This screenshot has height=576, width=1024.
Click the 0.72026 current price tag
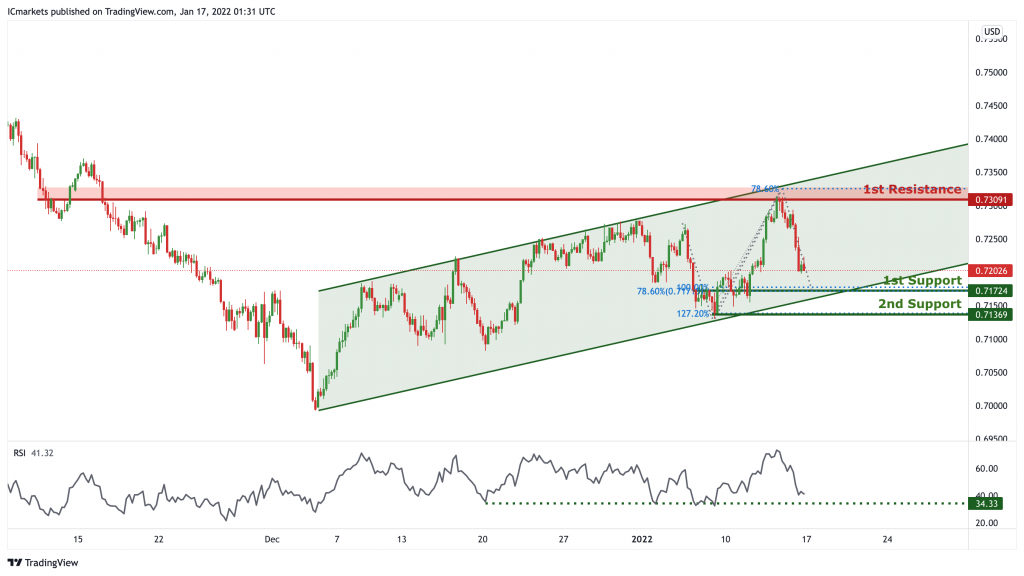991,270
